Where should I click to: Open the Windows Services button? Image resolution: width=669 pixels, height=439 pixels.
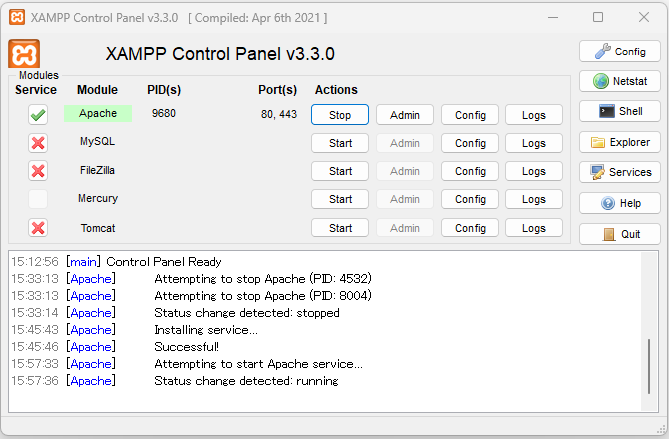pyautogui.click(x=620, y=172)
